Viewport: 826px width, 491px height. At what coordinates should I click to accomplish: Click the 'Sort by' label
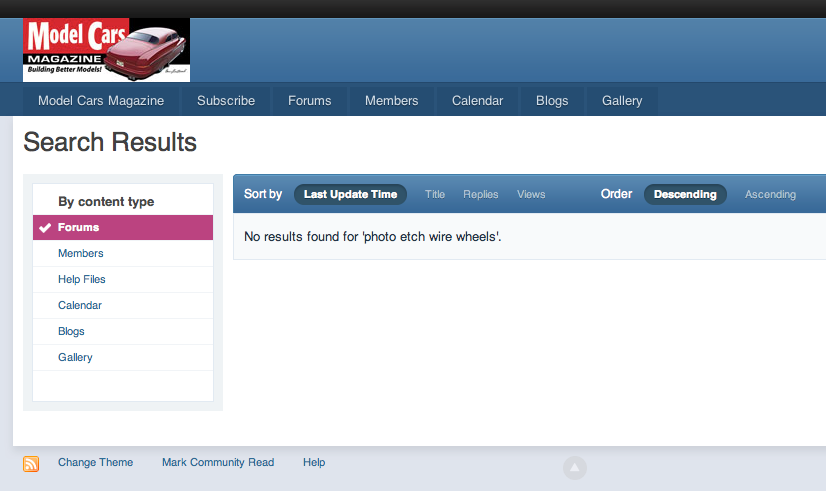point(263,194)
